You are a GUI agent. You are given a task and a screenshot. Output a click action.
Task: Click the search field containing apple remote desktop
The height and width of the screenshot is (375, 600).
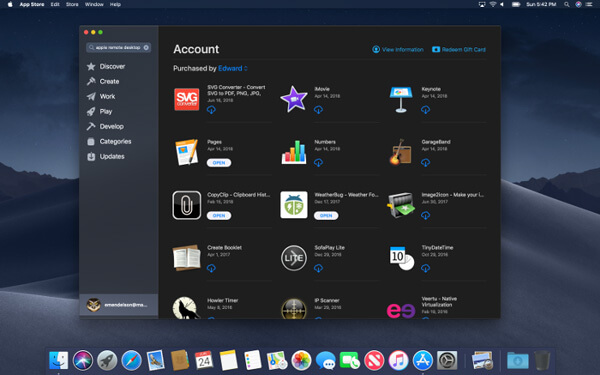click(118, 47)
